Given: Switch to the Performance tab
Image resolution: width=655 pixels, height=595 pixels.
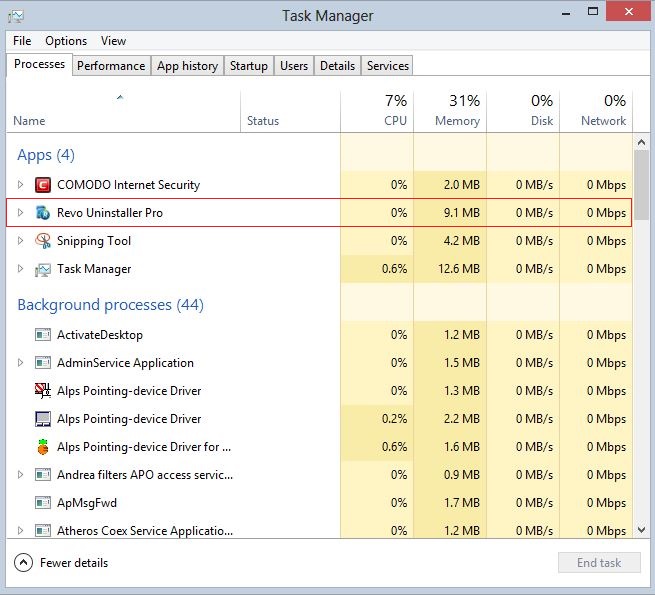Looking at the screenshot, I should tap(111, 66).
